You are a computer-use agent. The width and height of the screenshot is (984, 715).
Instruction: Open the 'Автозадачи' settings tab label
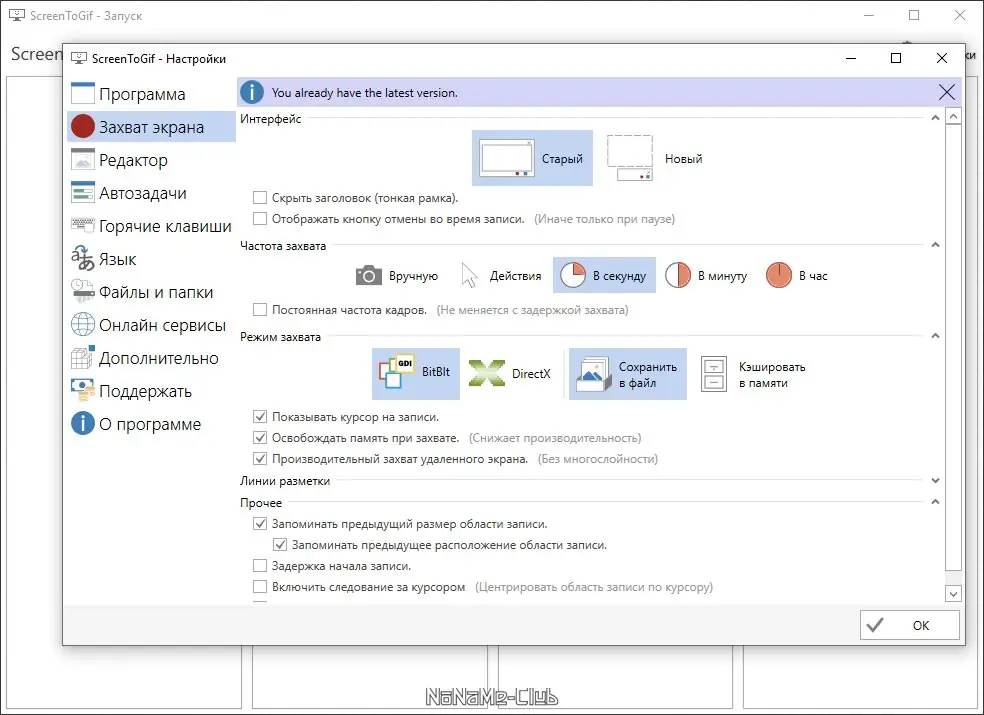(x=143, y=193)
